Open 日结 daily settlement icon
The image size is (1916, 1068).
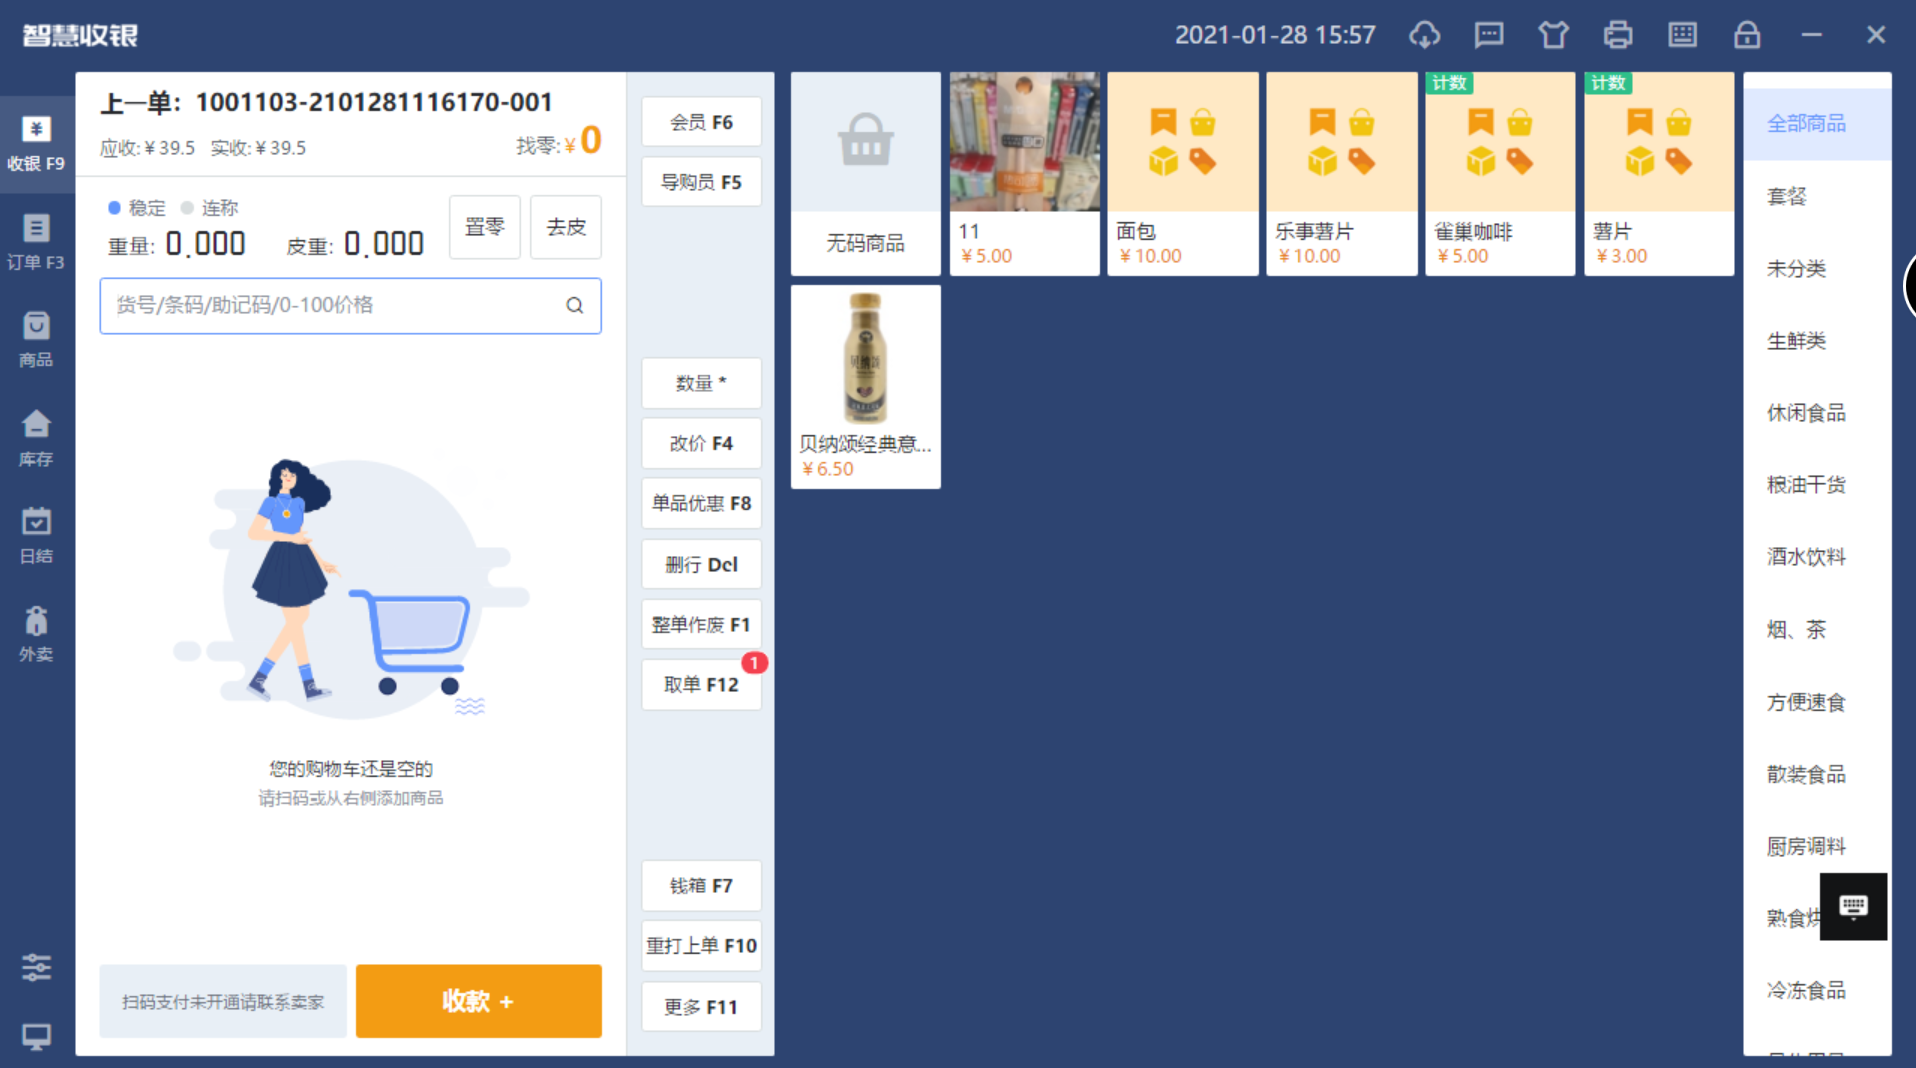click(36, 535)
